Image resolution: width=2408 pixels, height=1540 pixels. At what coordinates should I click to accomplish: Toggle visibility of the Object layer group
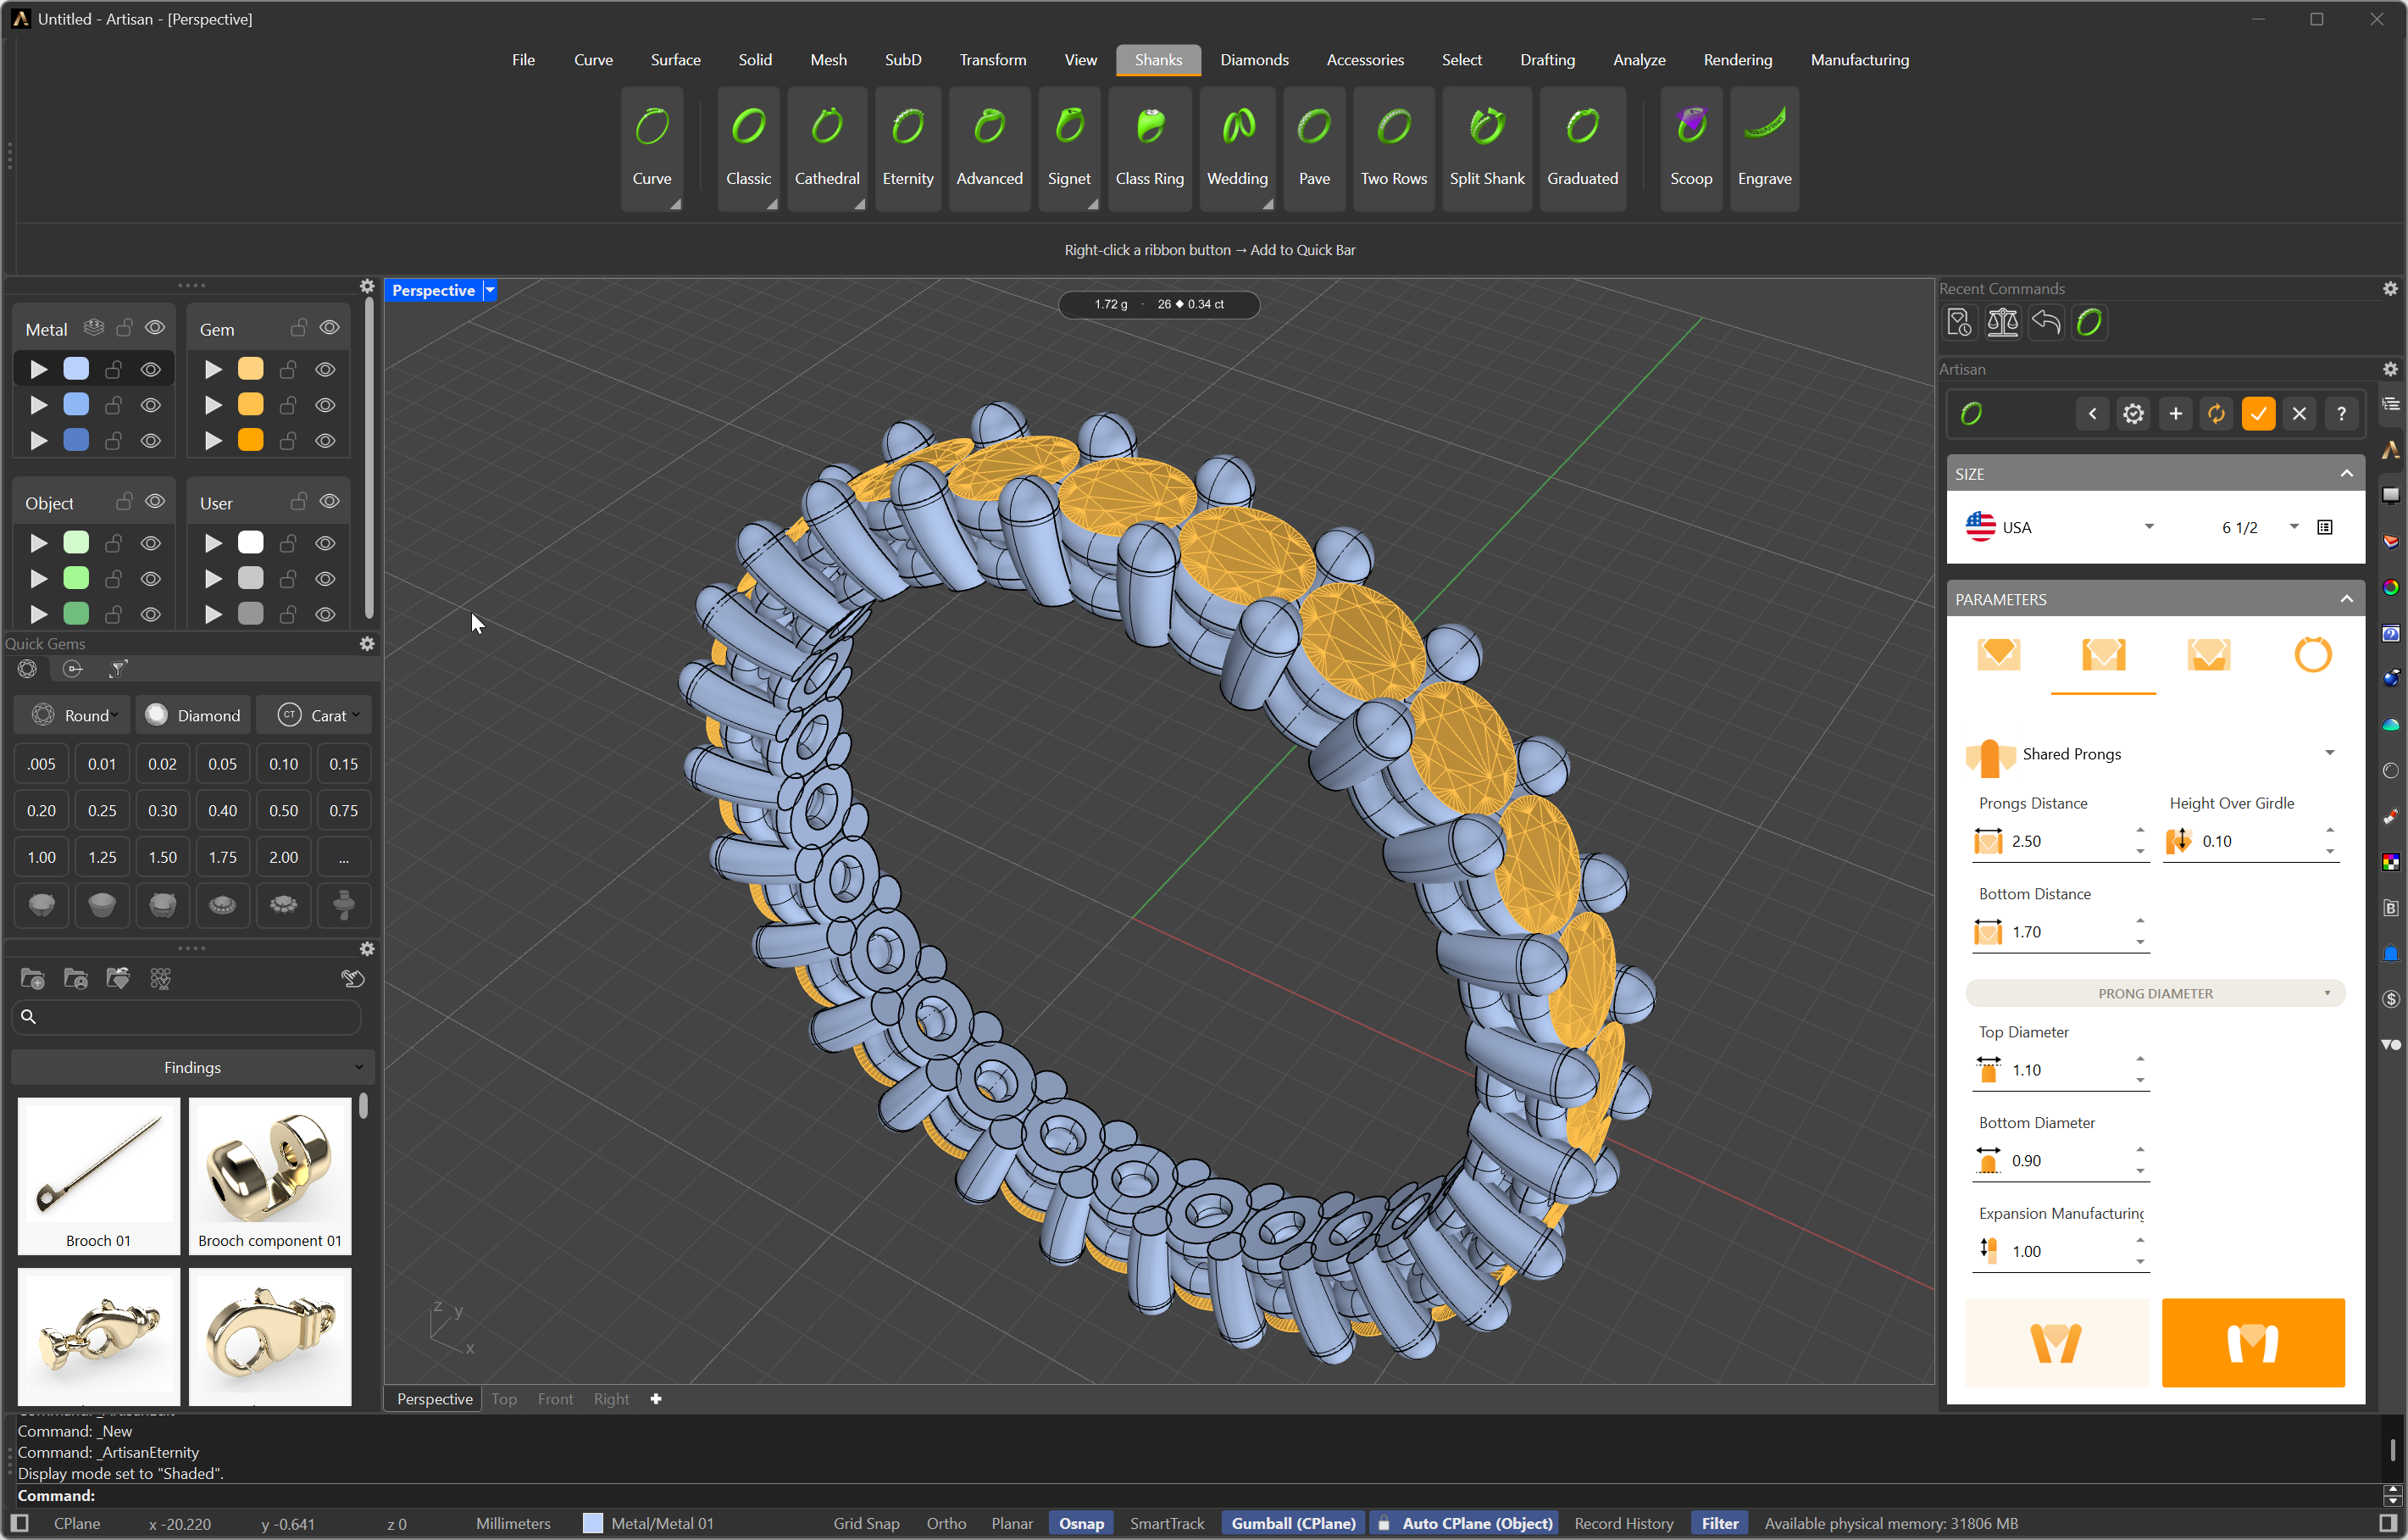[x=155, y=501]
